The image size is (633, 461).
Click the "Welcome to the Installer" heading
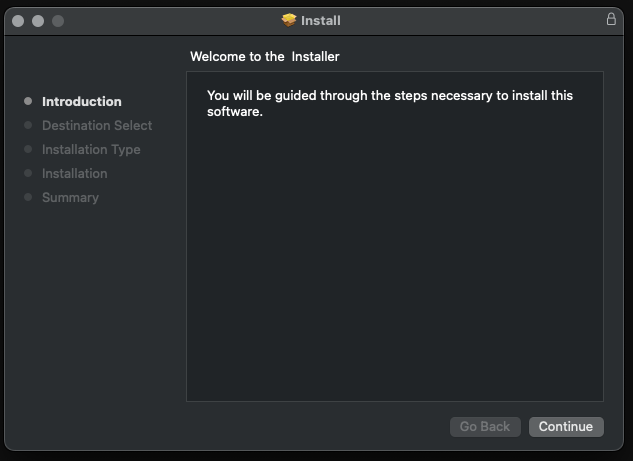pyautogui.click(x=265, y=57)
